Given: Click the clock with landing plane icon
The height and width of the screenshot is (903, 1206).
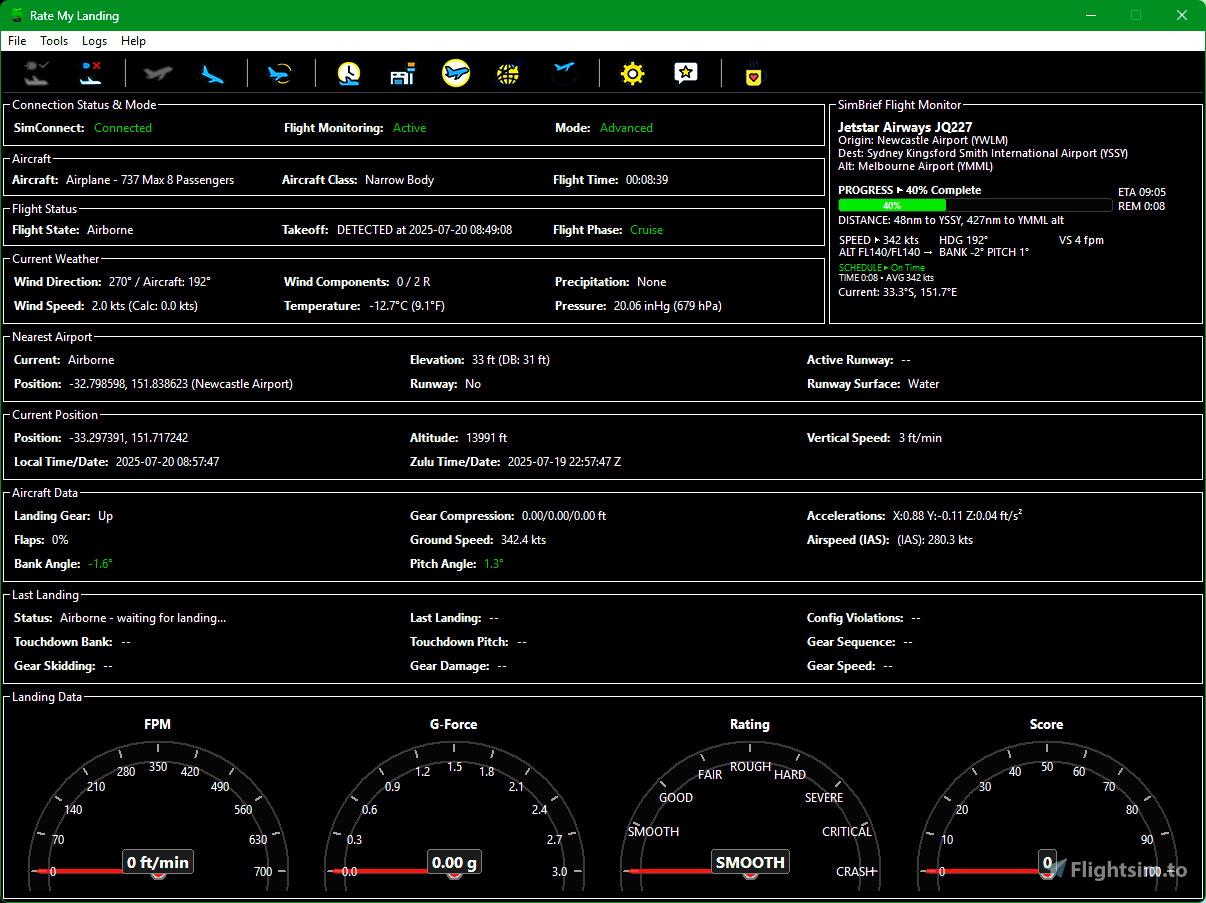Looking at the screenshot, I should point(348,73).
